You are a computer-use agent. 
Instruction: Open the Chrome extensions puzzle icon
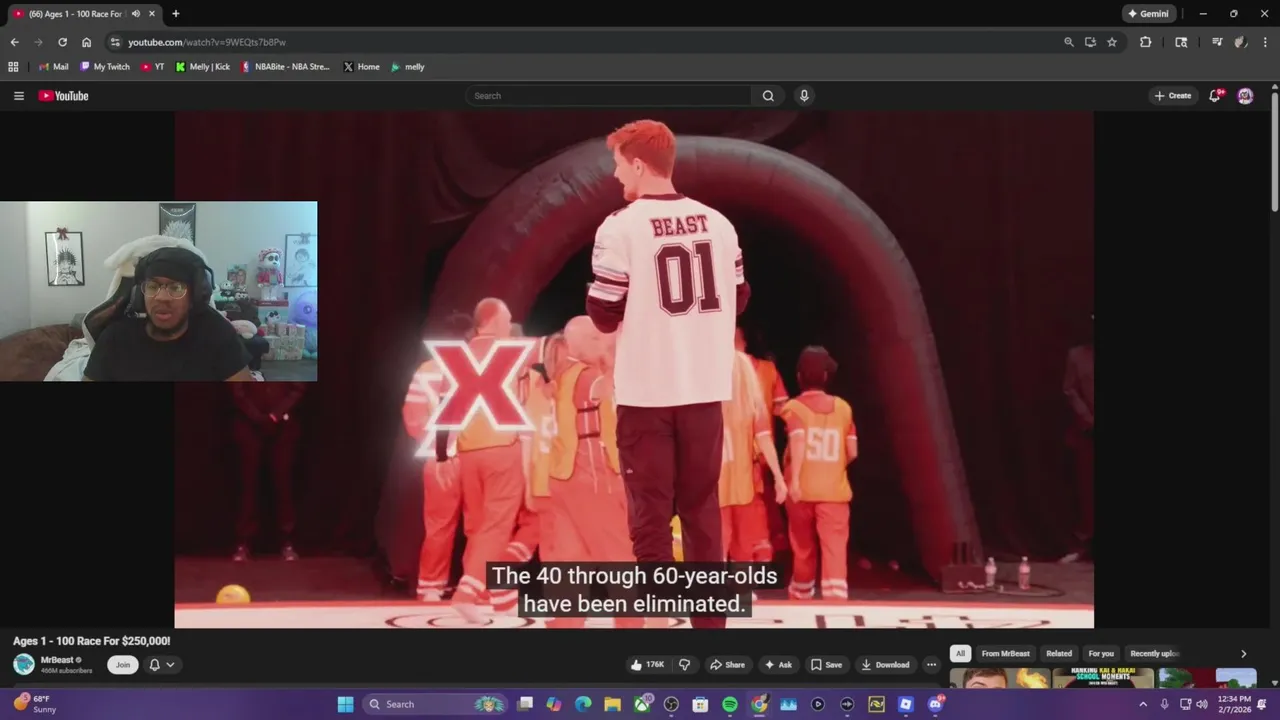click(x=1146, y=42)
